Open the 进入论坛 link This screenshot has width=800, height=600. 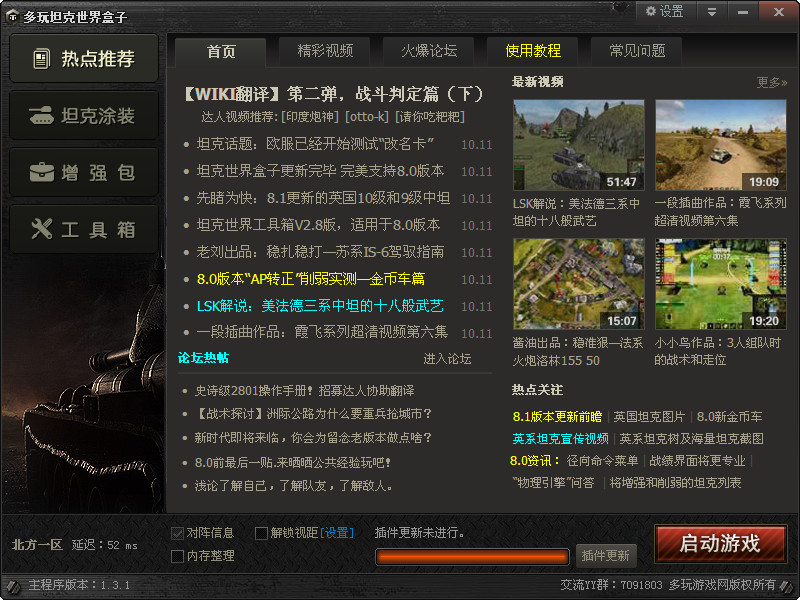pos(447,359)
